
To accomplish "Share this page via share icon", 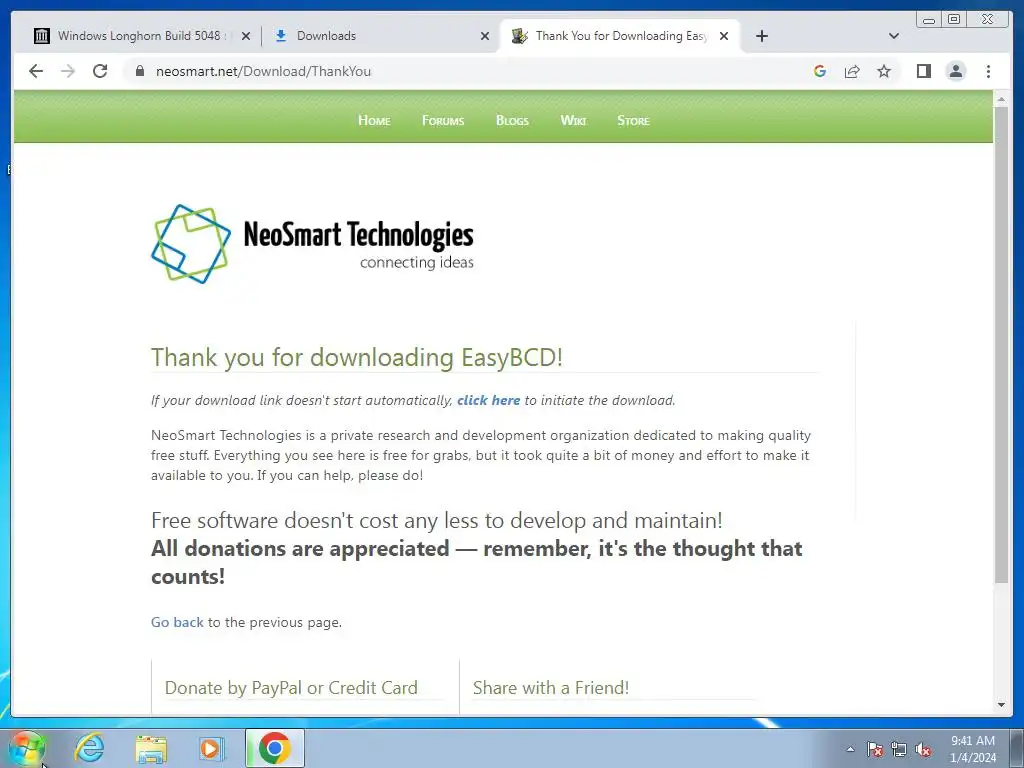I will tap(852, 71).
